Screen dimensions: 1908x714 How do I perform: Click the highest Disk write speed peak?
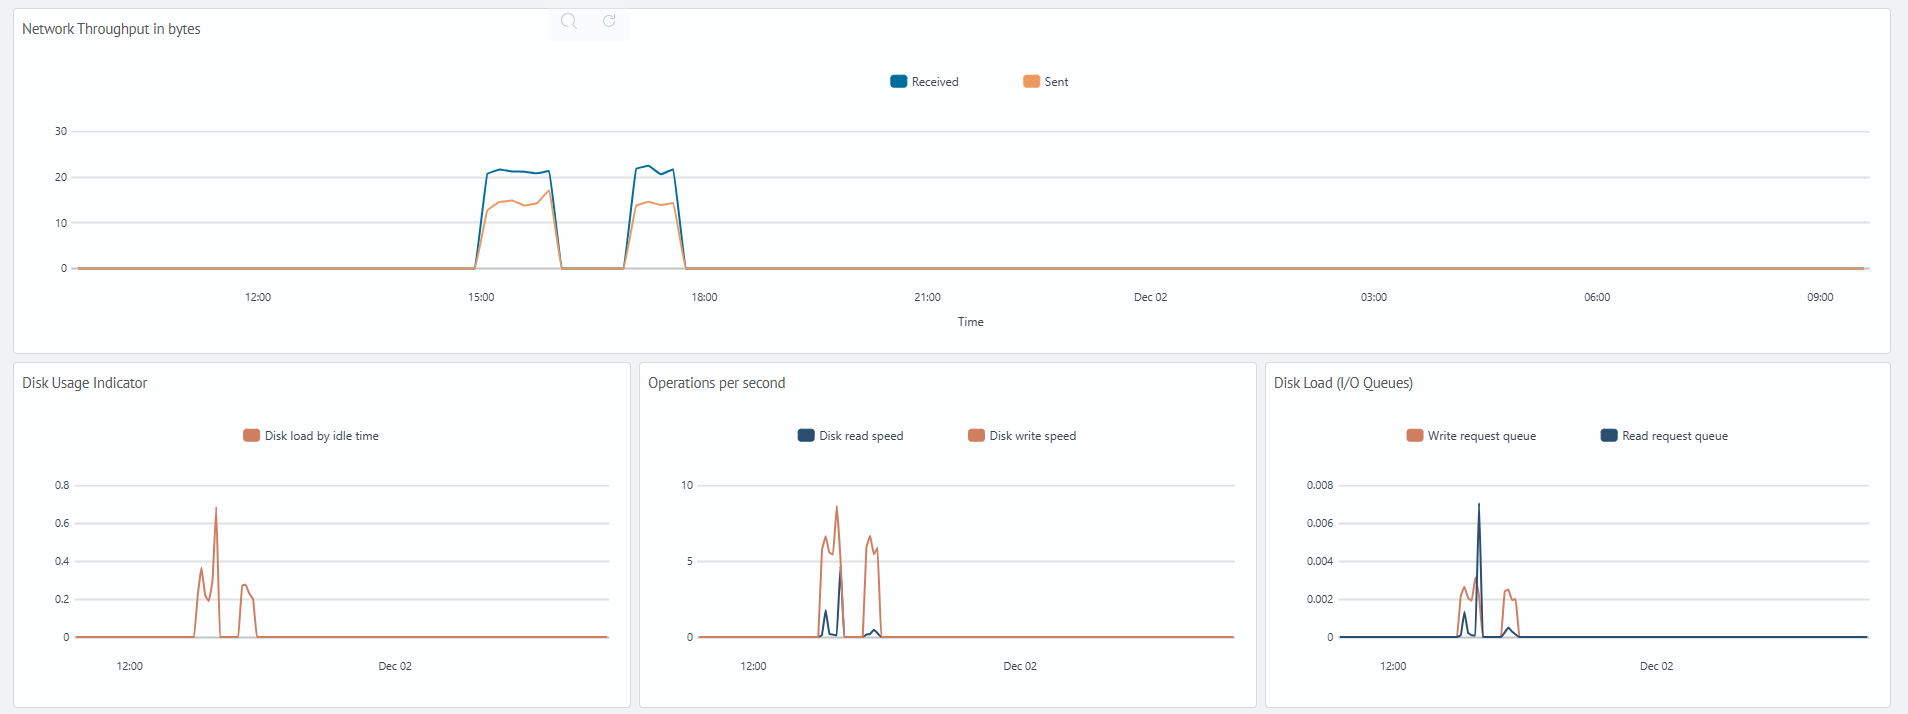pyautogui.click(x=837, y=506)
